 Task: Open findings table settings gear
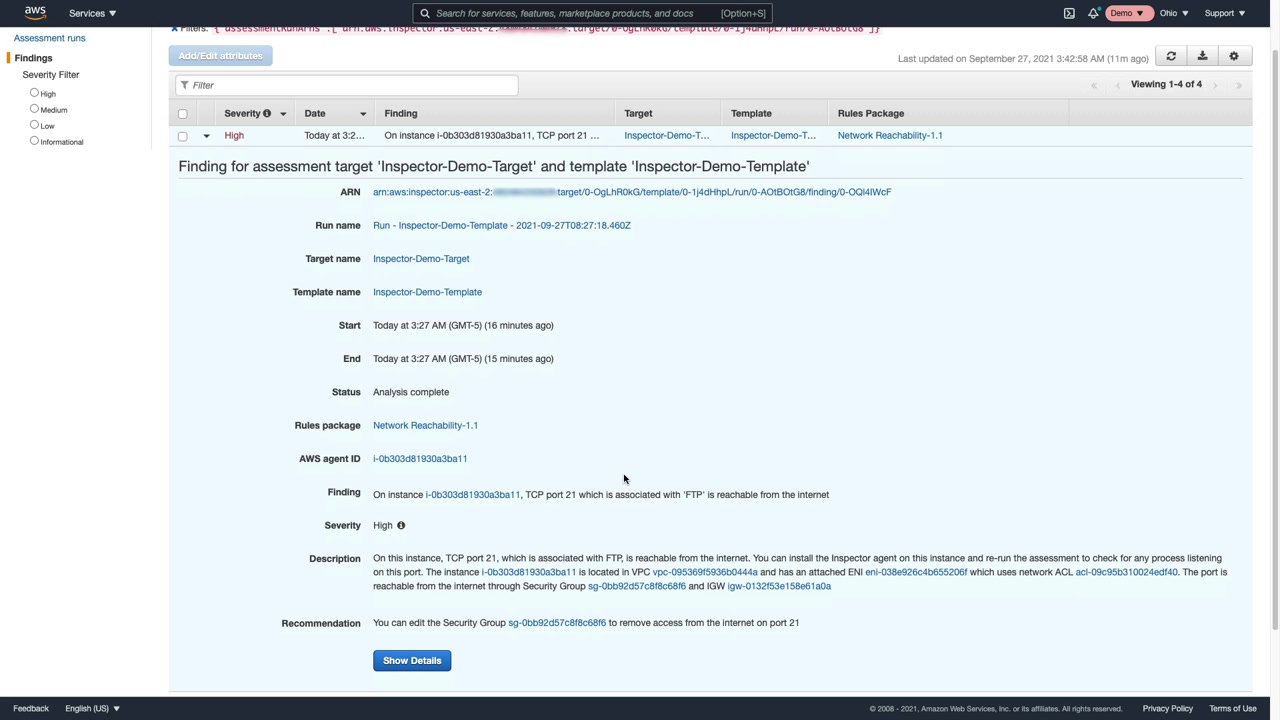(1234, 57)
